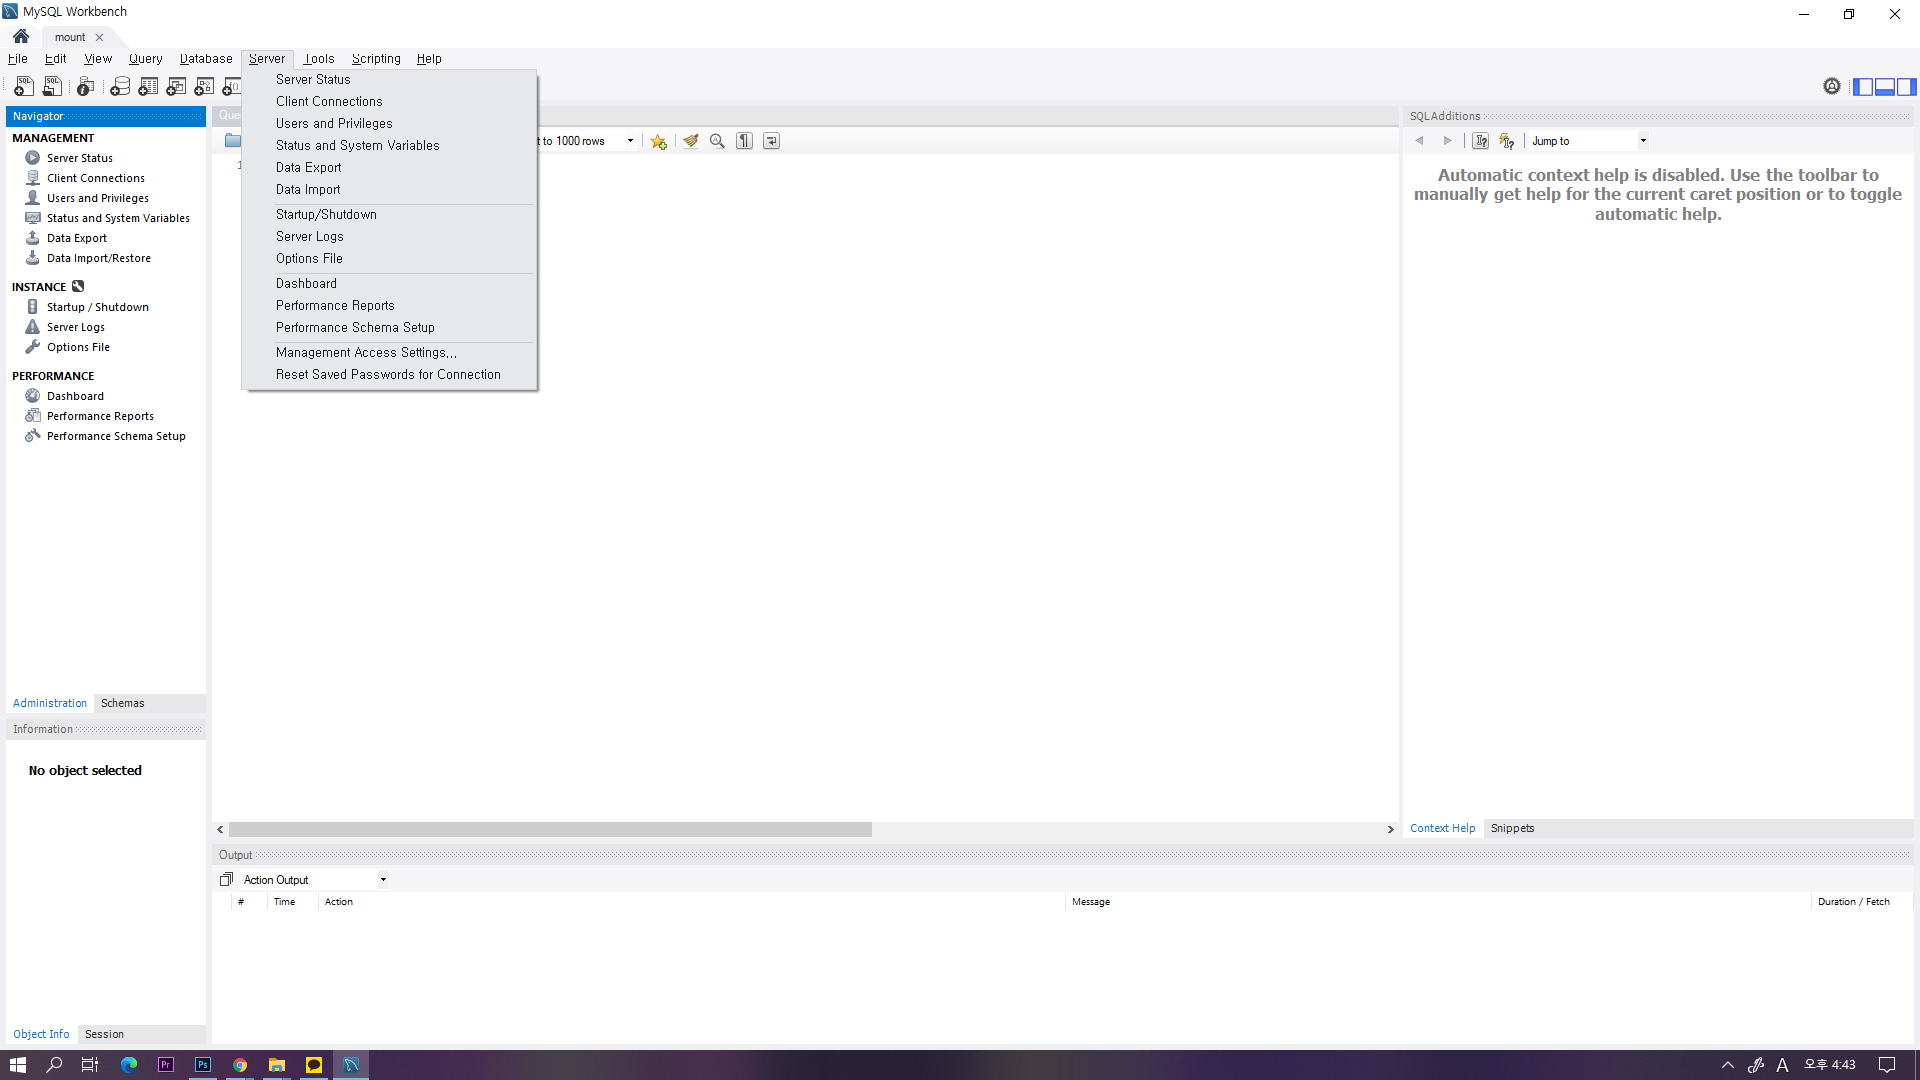Screen dimensions: 1920x1080
Task: Switch to the Snippets tab
Action: [1512, 828]
